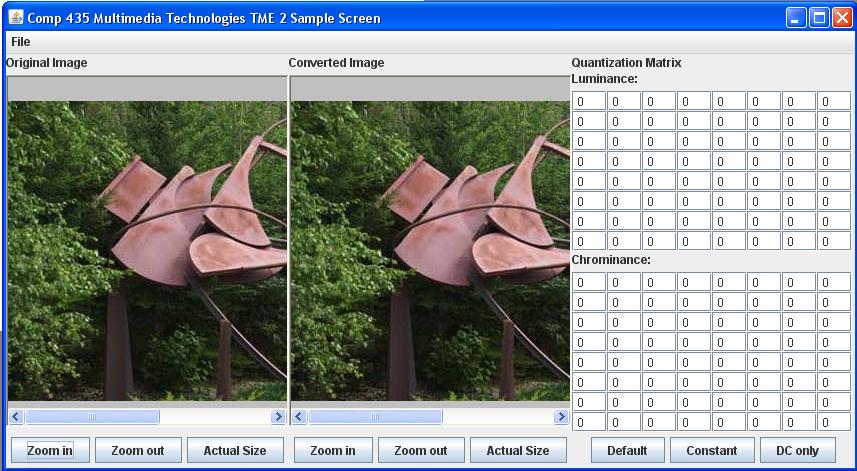857x471 pixels.
Task: Click Zoom in under Original Image
Action: tap(50, 450)
